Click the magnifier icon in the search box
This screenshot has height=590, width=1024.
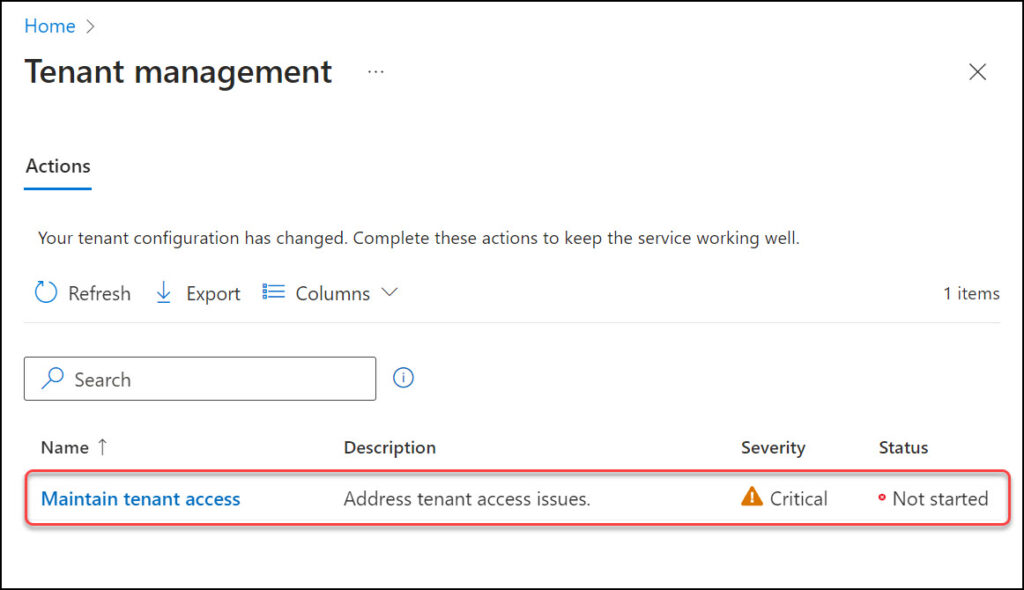coord(52,378)
